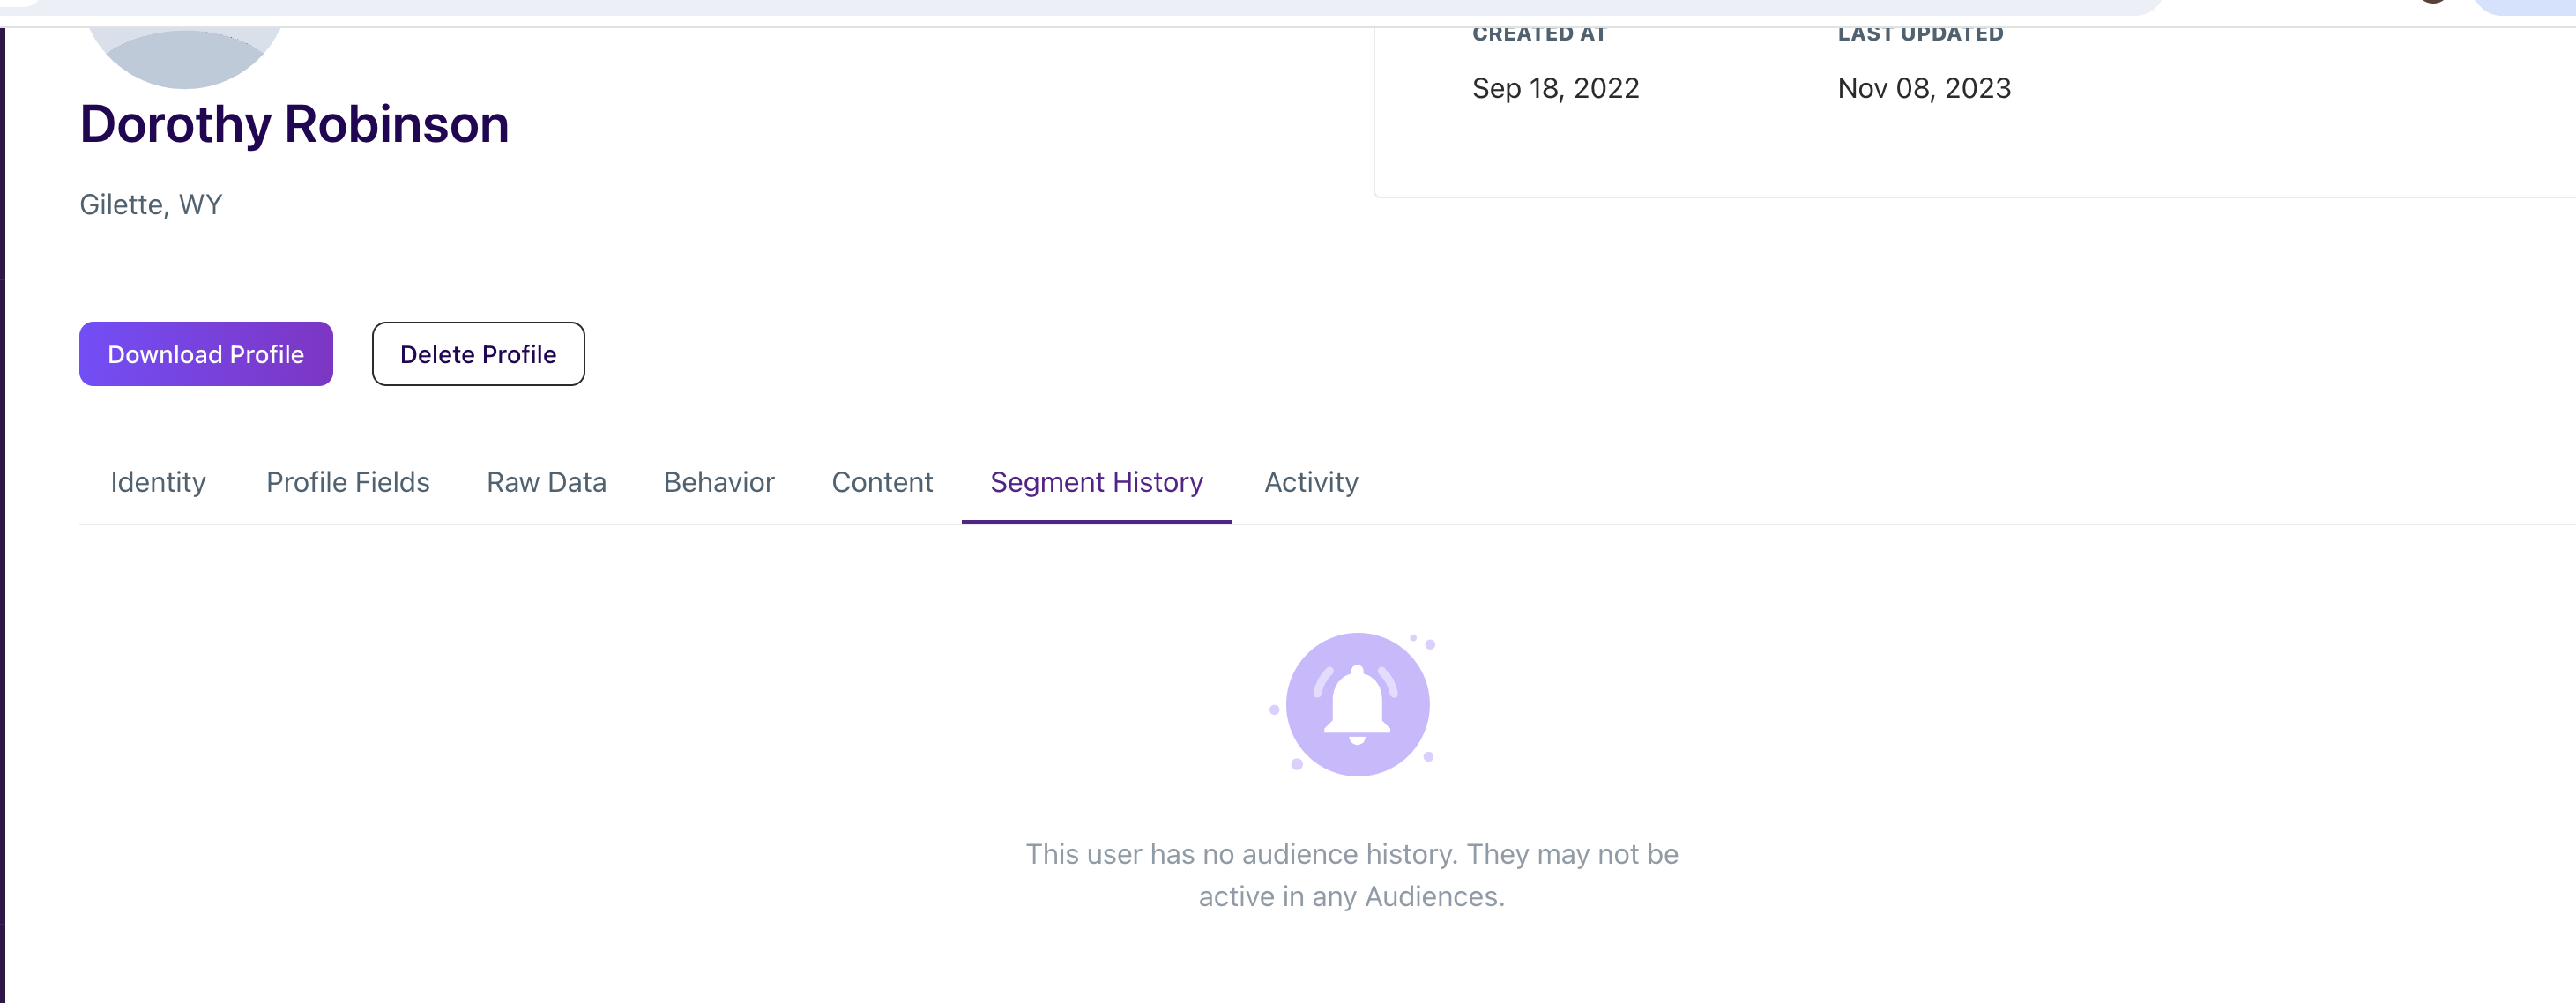Click the purple bell notification icon
2576x1003 pixels.
click(1357, 704)
